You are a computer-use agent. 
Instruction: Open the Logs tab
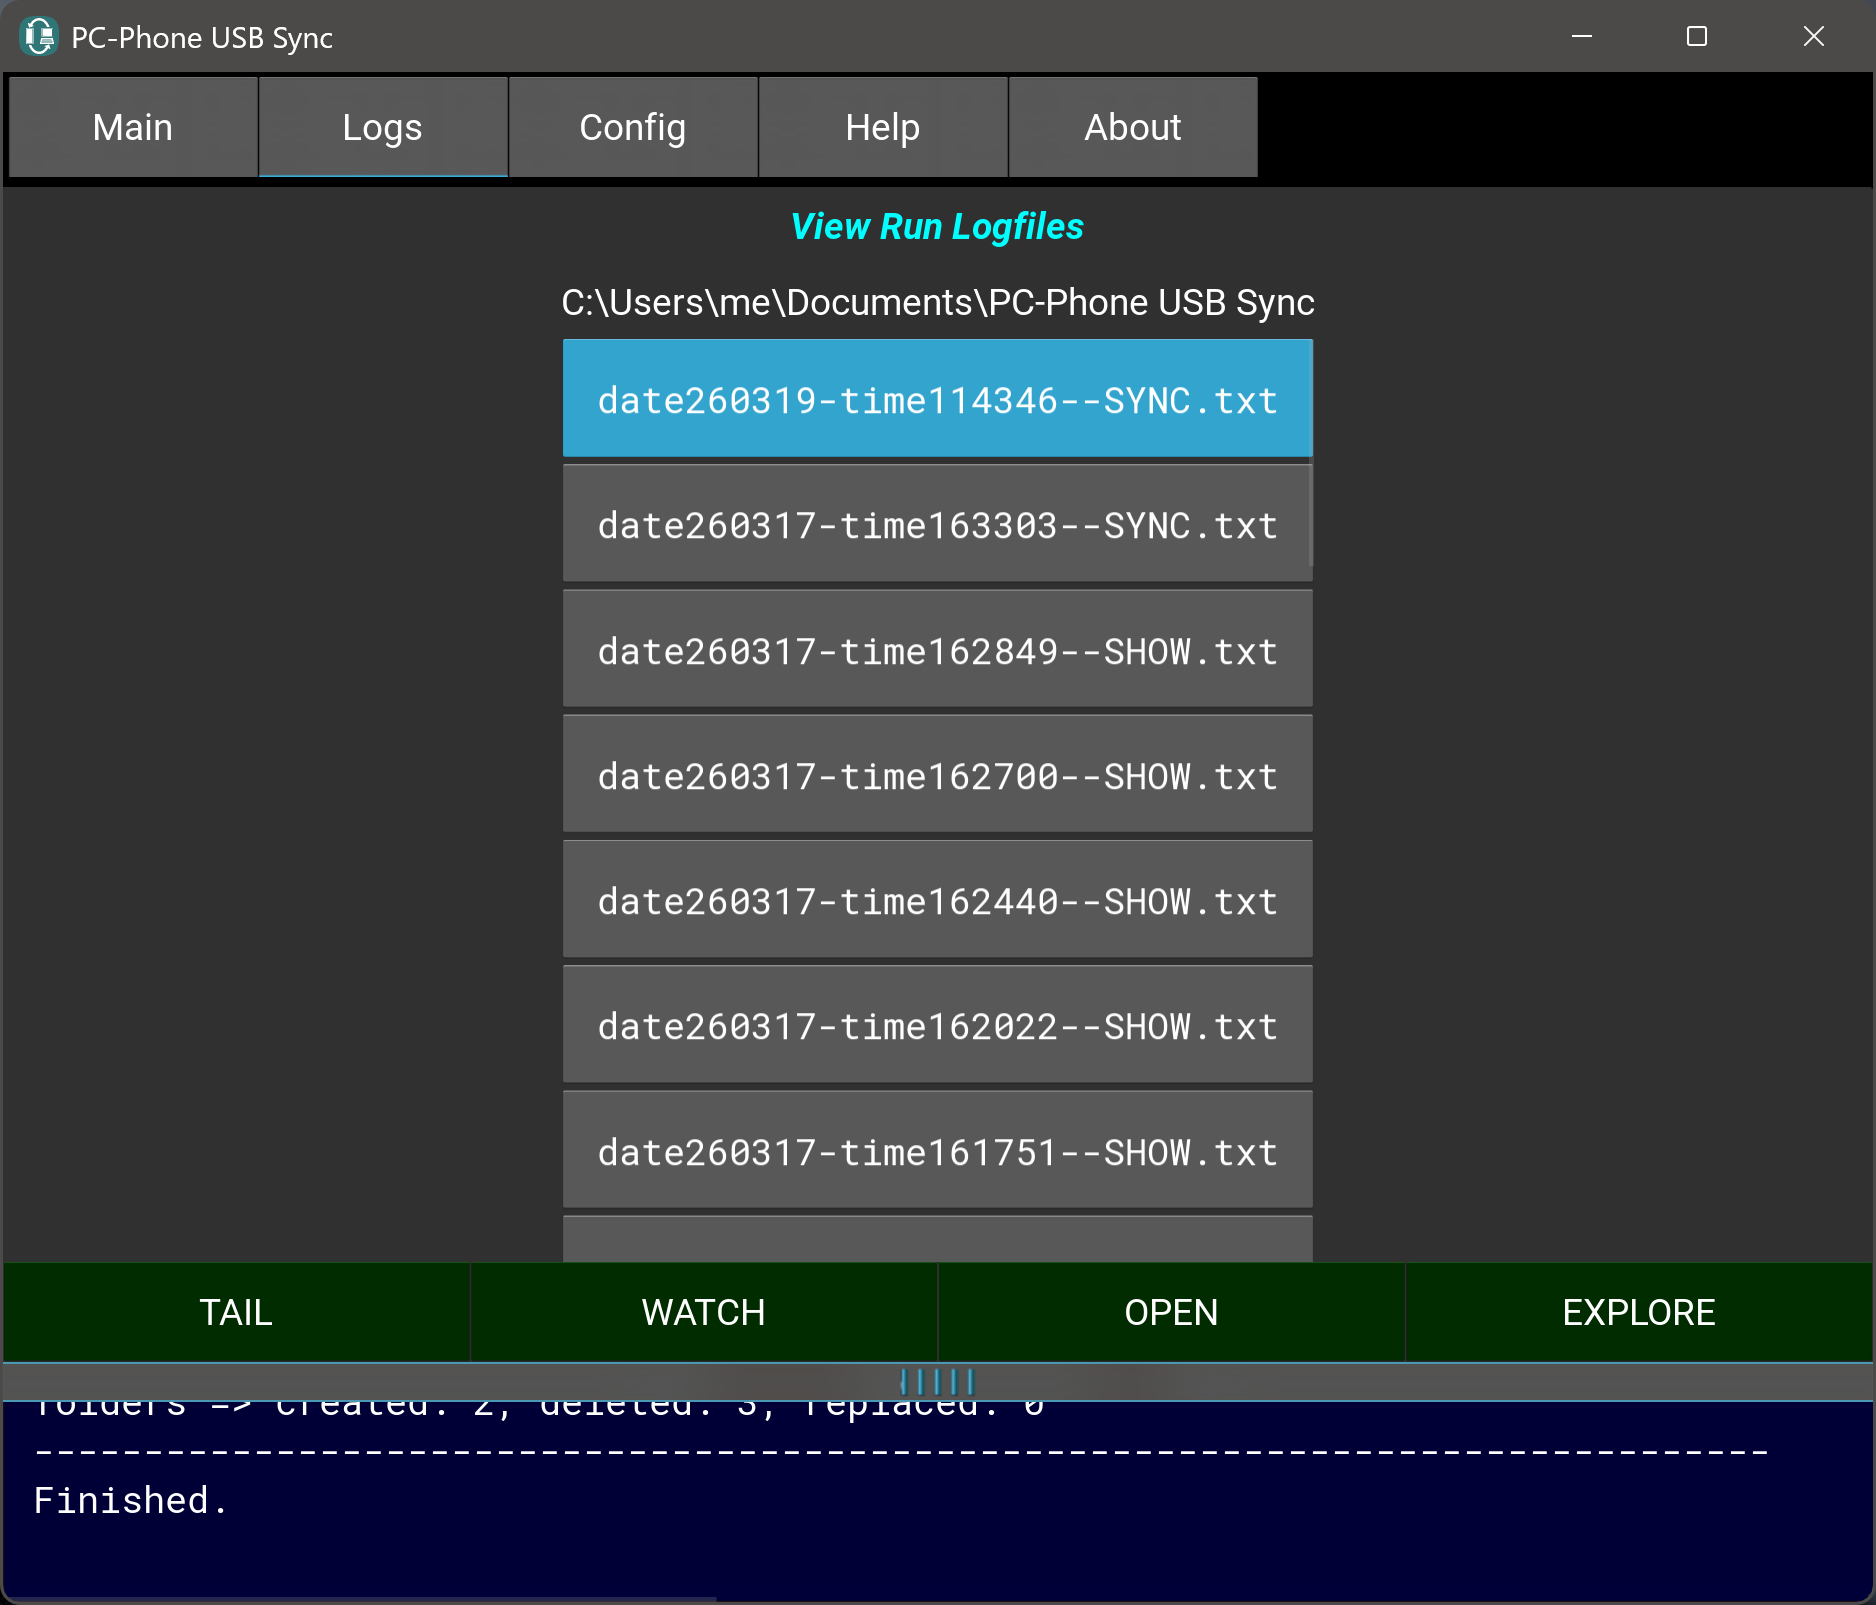[x=382, y=127]
